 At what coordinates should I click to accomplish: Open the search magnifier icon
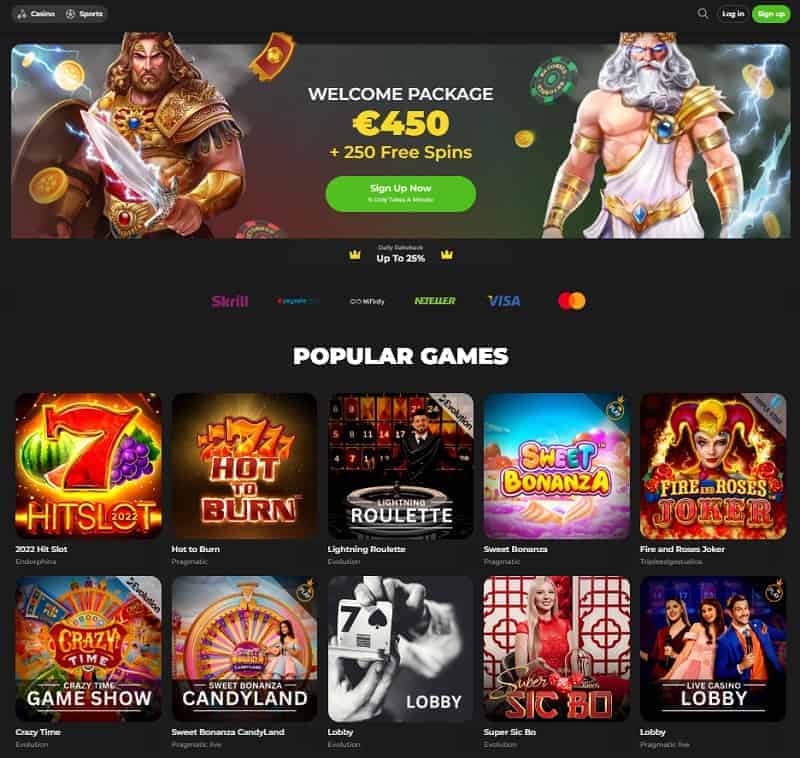pyautogui.click(x=703, y=14)
